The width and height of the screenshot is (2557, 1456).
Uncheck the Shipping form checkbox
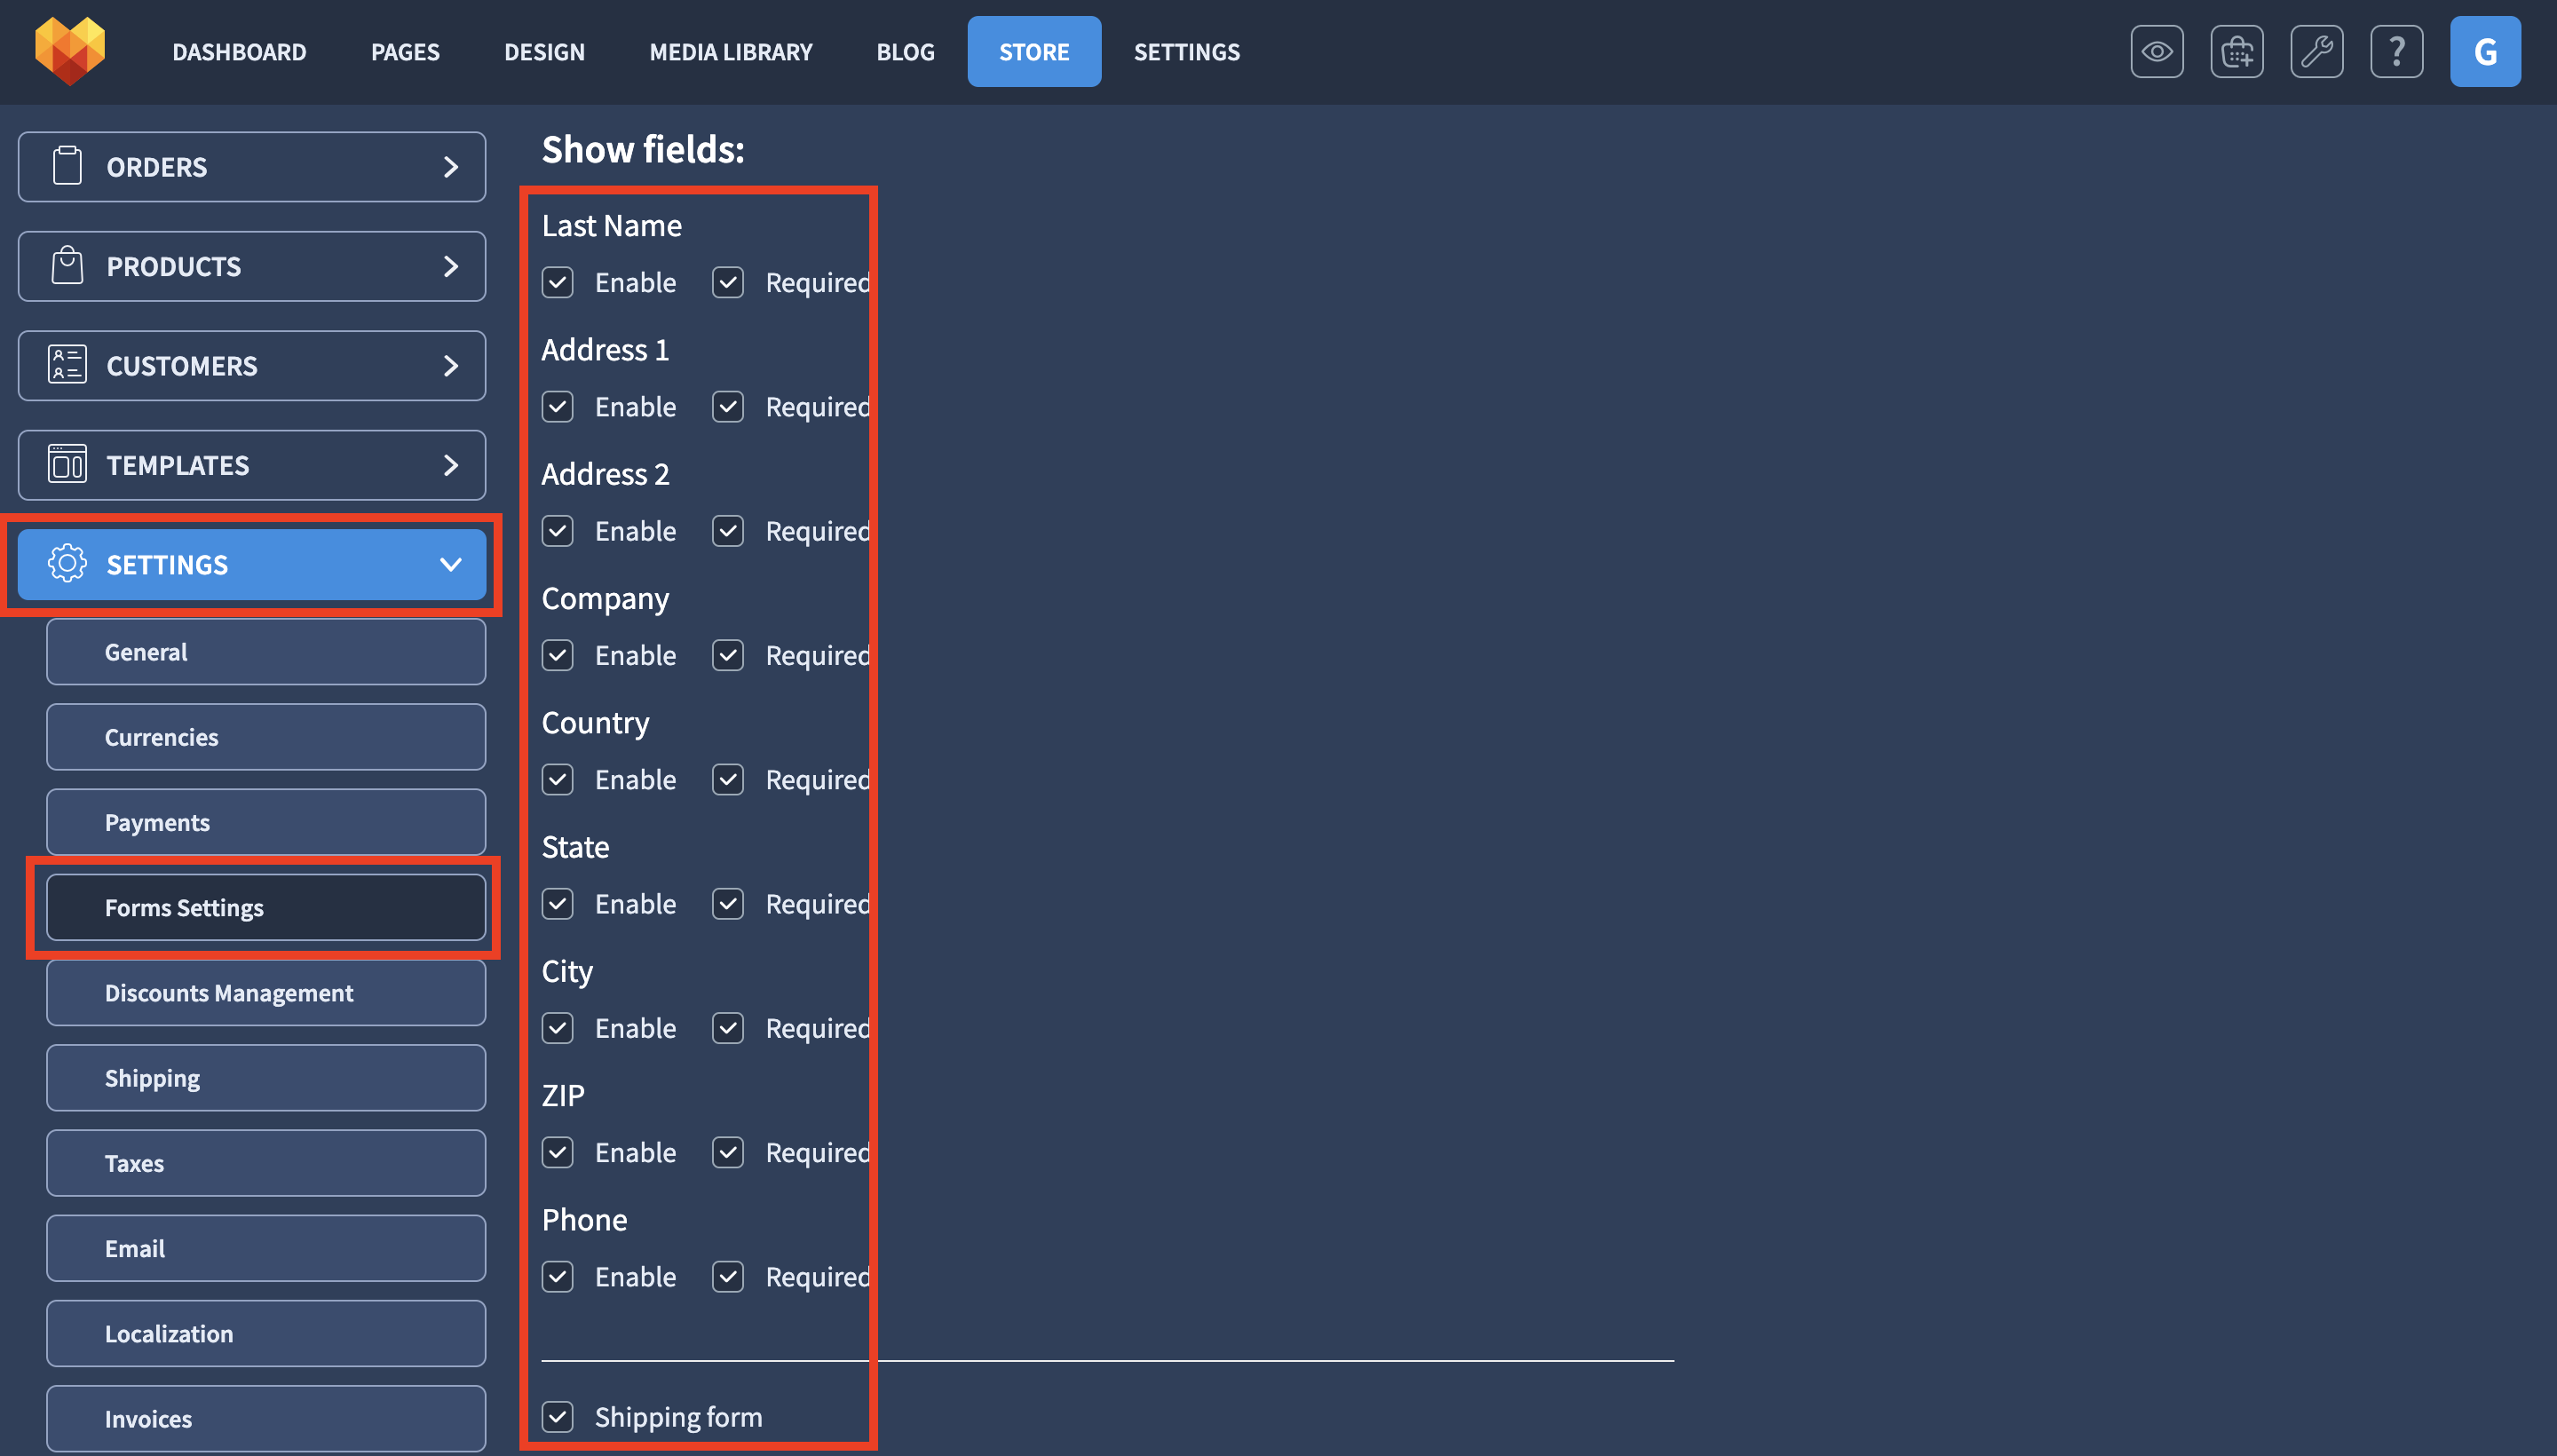coord(558,1416)
